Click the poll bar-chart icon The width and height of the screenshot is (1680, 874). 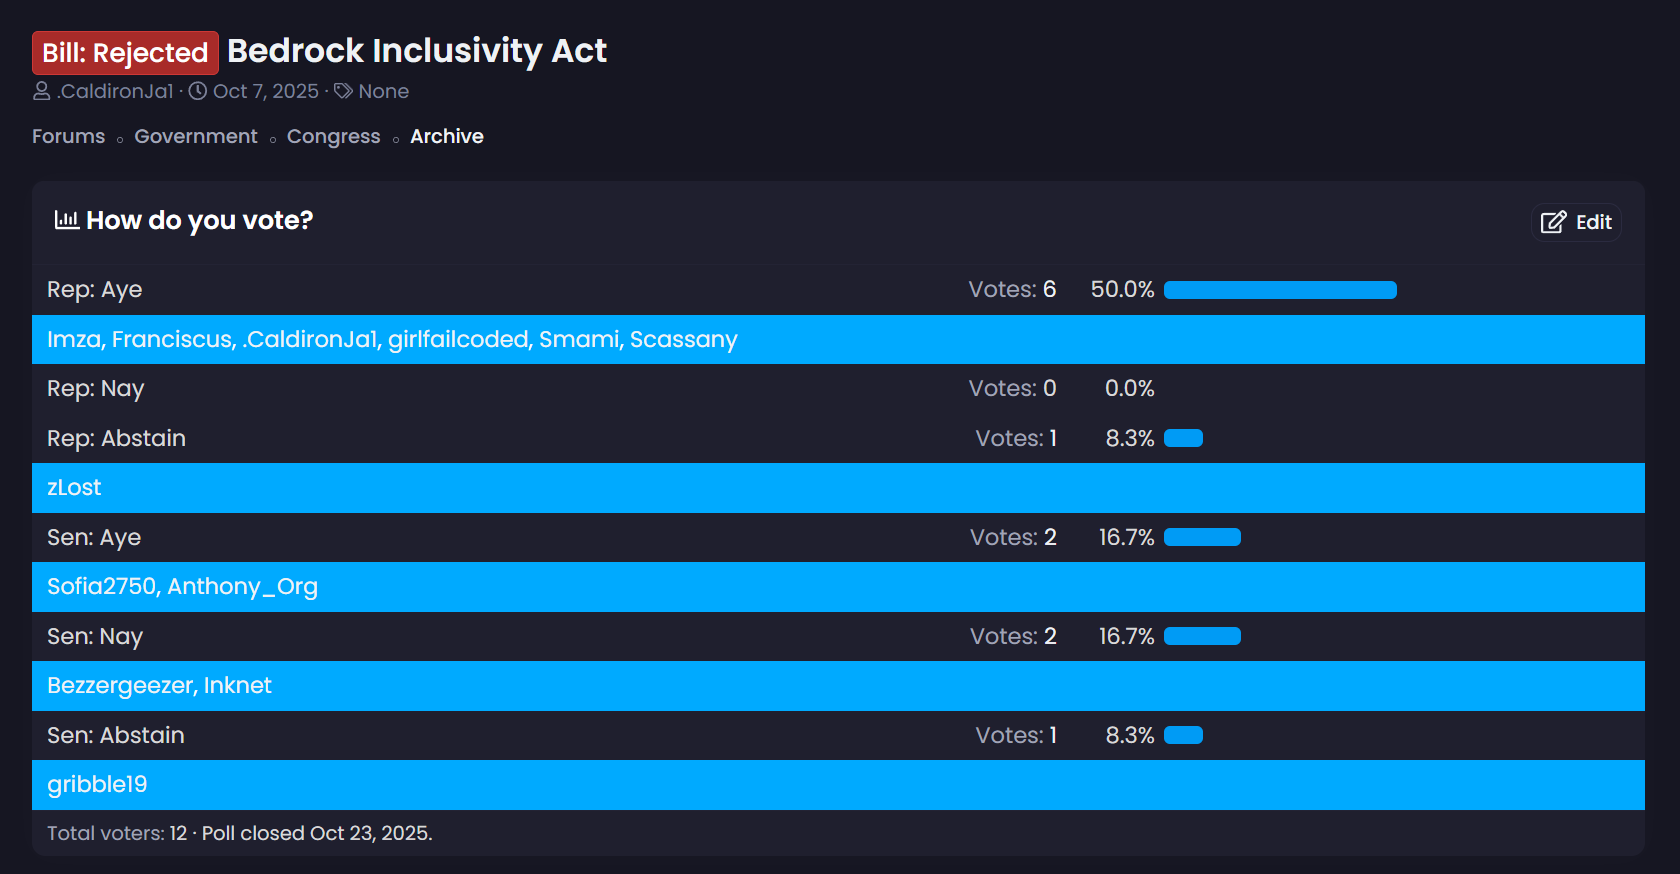click(x=66, y=220)
